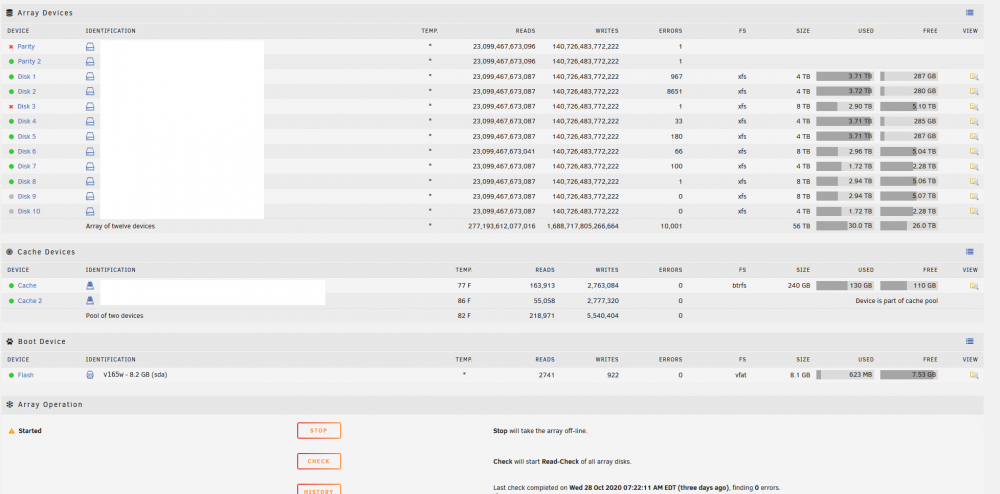
Task: Click the Disk 2 error count 8651
Action: 674,92
